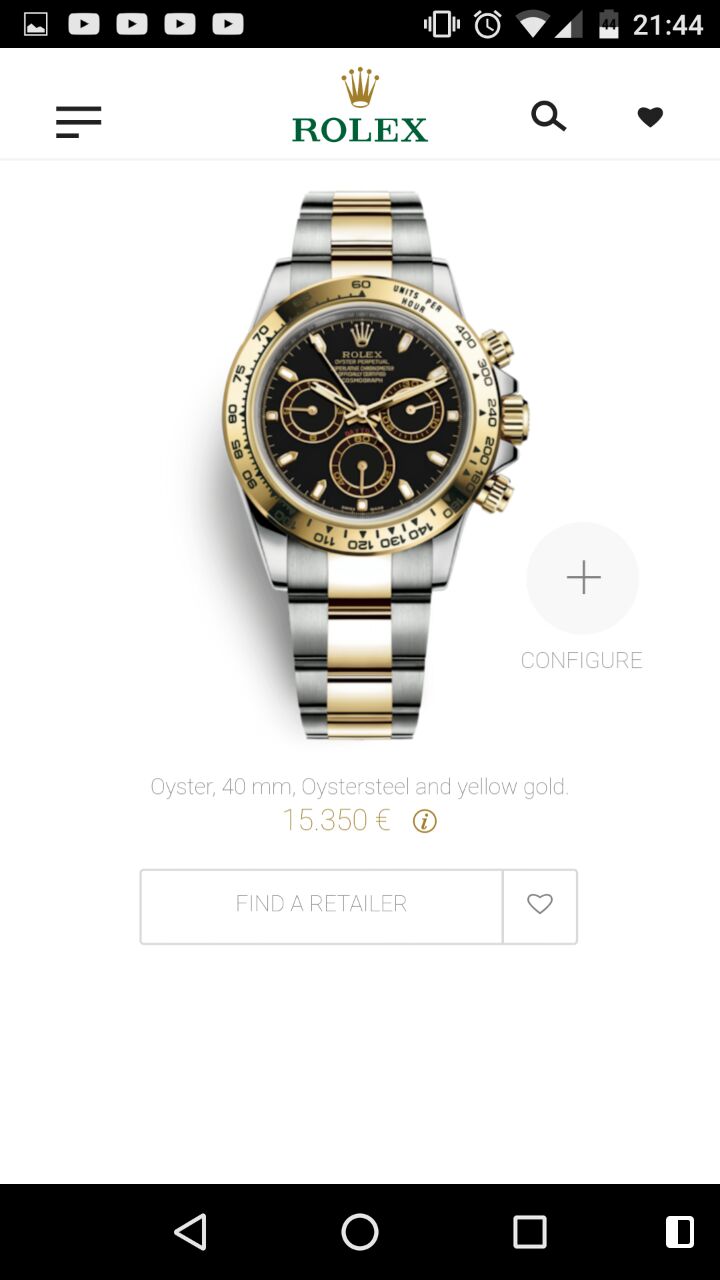Tap first YouTube notification icon in status bar
Image resolution: width=720 pixels, height=1280 pixels.
click(84, 24)
